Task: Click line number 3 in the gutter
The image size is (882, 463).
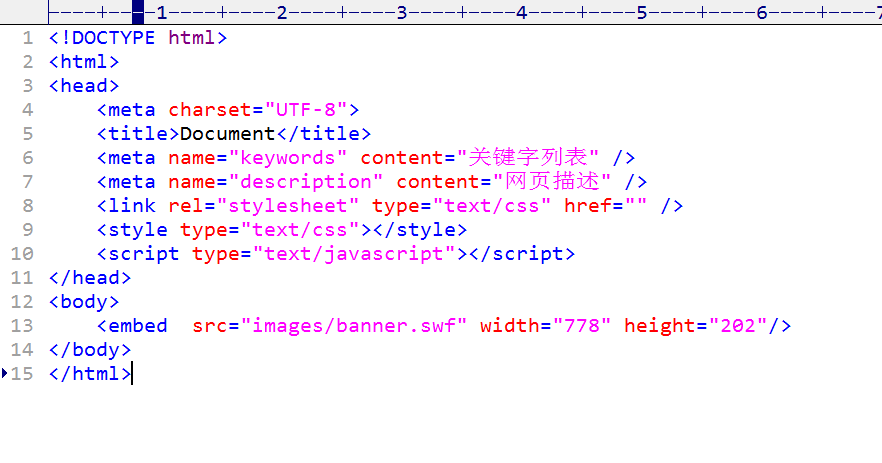Action: point(28,86)
